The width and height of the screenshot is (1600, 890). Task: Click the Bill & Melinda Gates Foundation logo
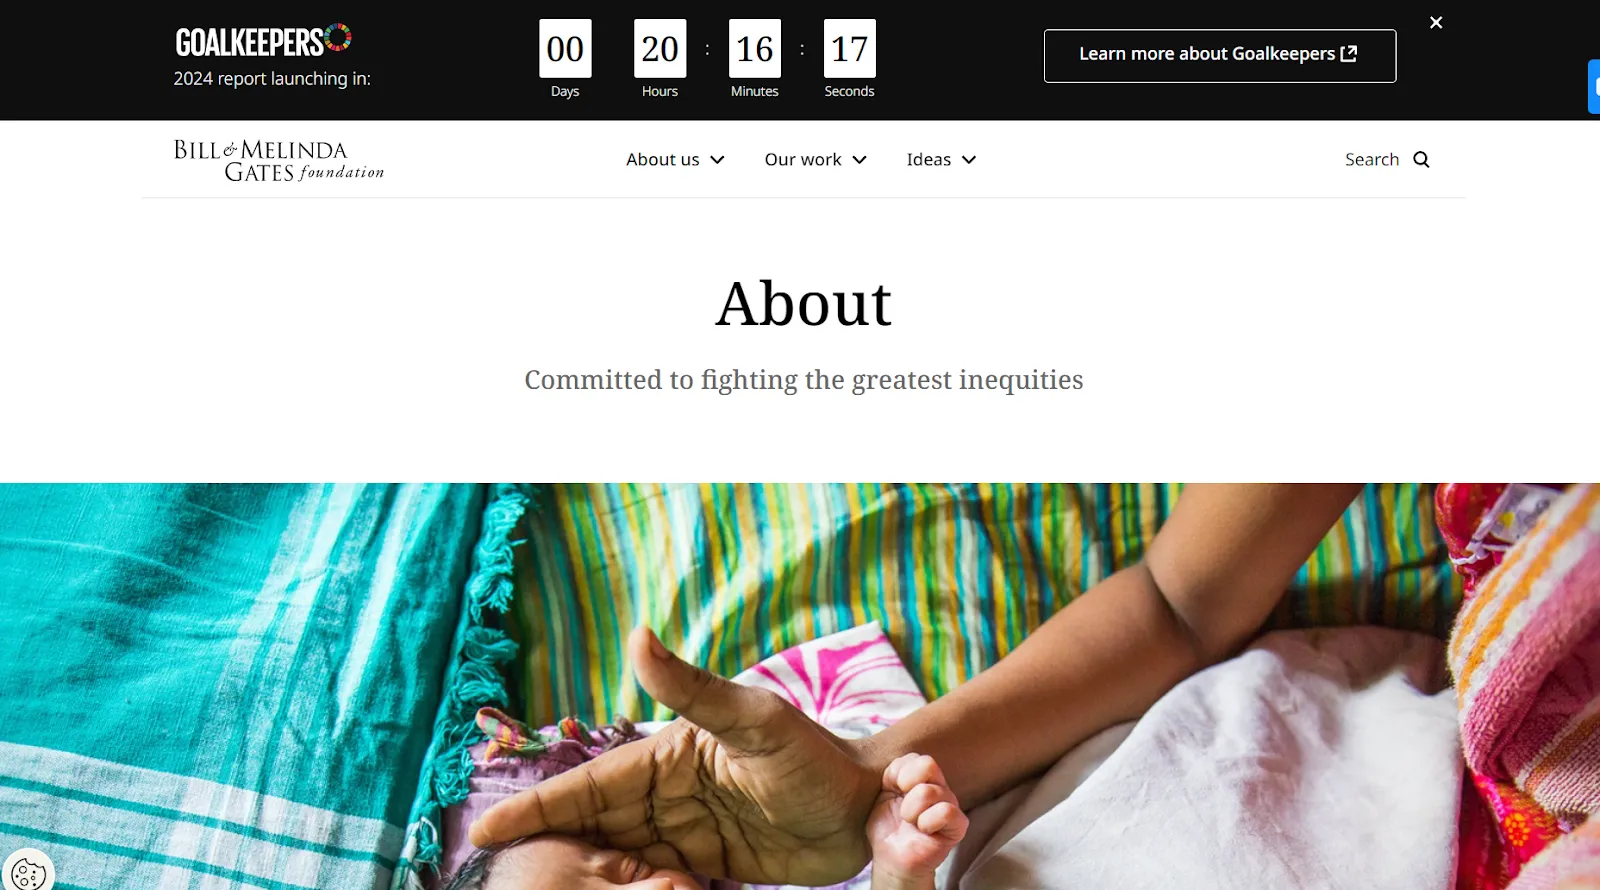(279, 160)
